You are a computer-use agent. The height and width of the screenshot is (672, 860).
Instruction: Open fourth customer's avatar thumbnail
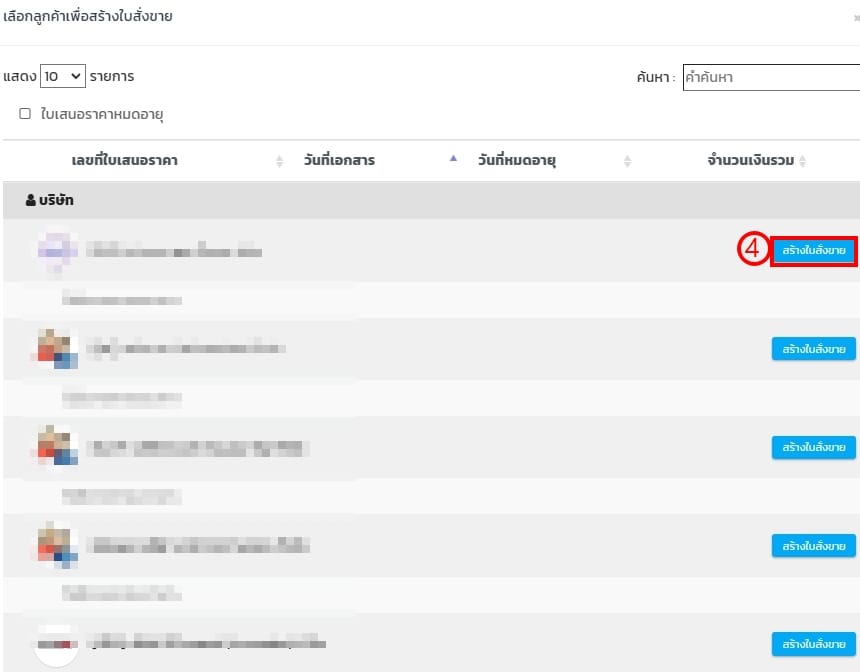pos(56,545)
